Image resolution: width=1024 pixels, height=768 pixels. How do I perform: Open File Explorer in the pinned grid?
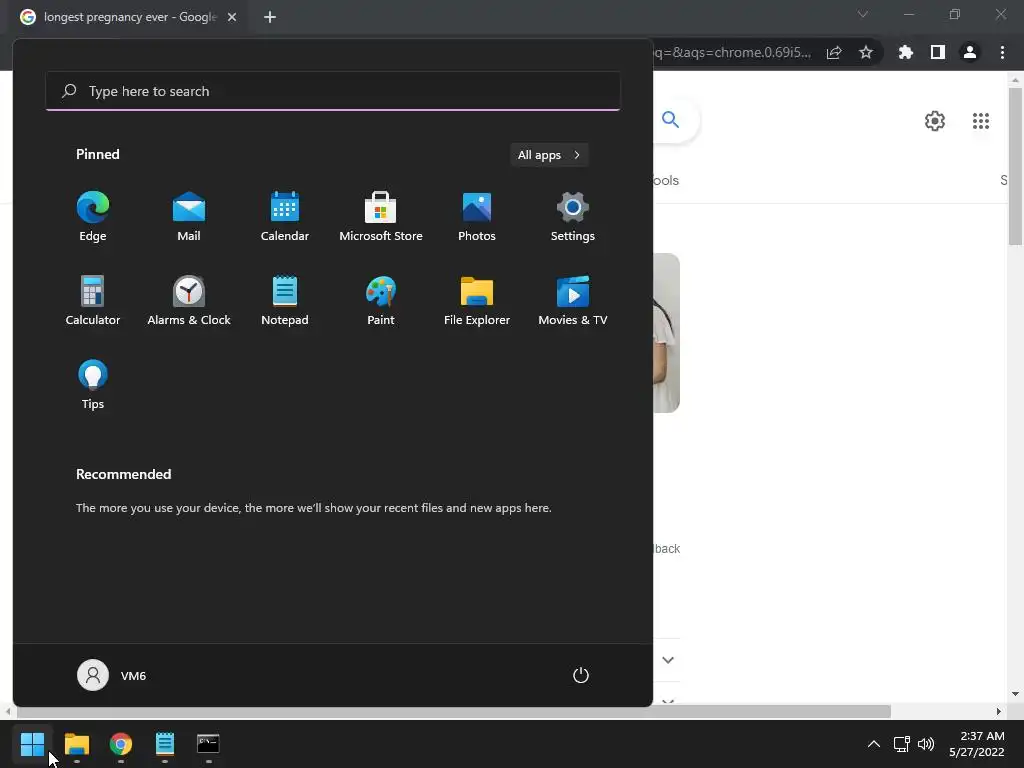477,300
